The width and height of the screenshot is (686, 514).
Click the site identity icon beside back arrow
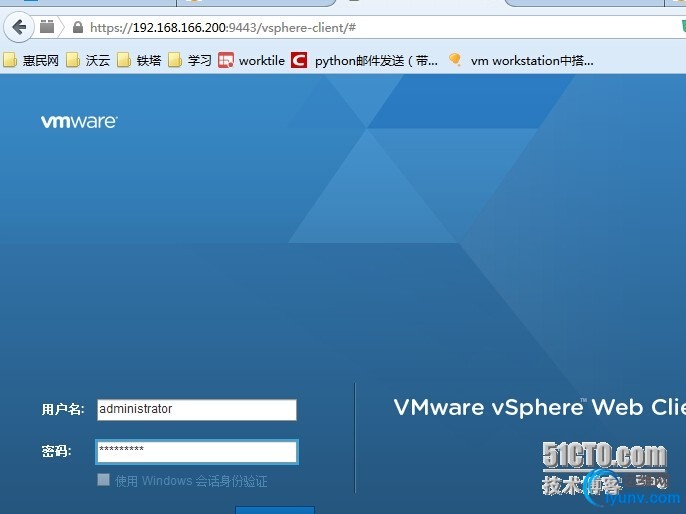(47, 27)
